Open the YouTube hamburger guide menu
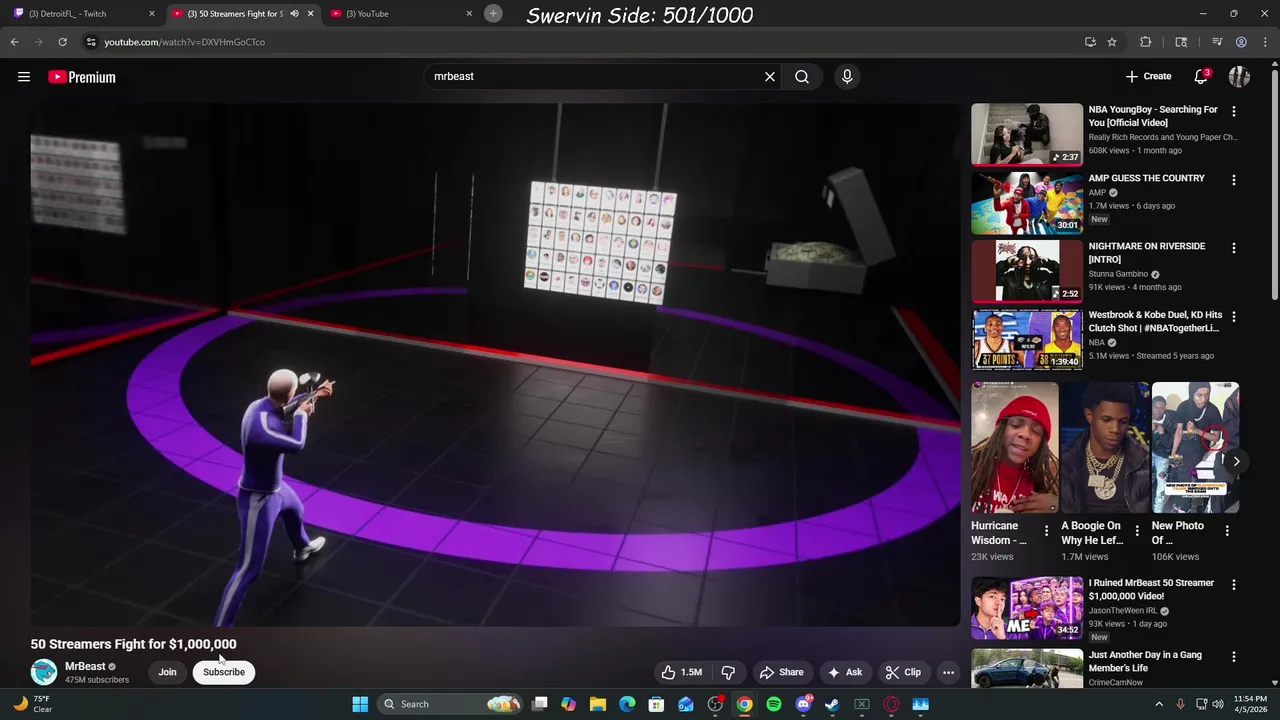 (x=24, y=77)
